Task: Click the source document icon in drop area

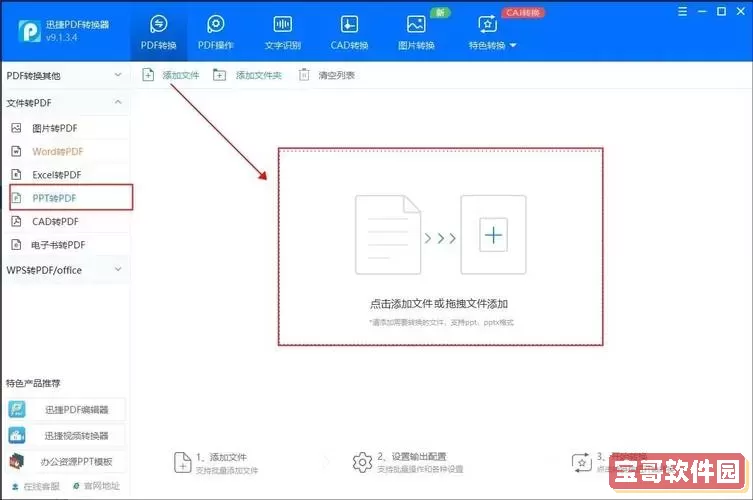Action: 388,234
